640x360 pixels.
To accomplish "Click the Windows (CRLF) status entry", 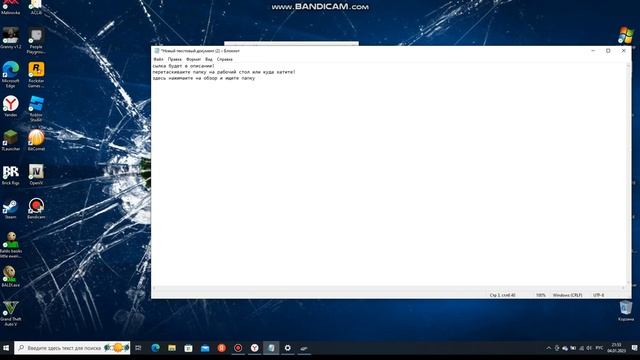I will click(567, 295).
